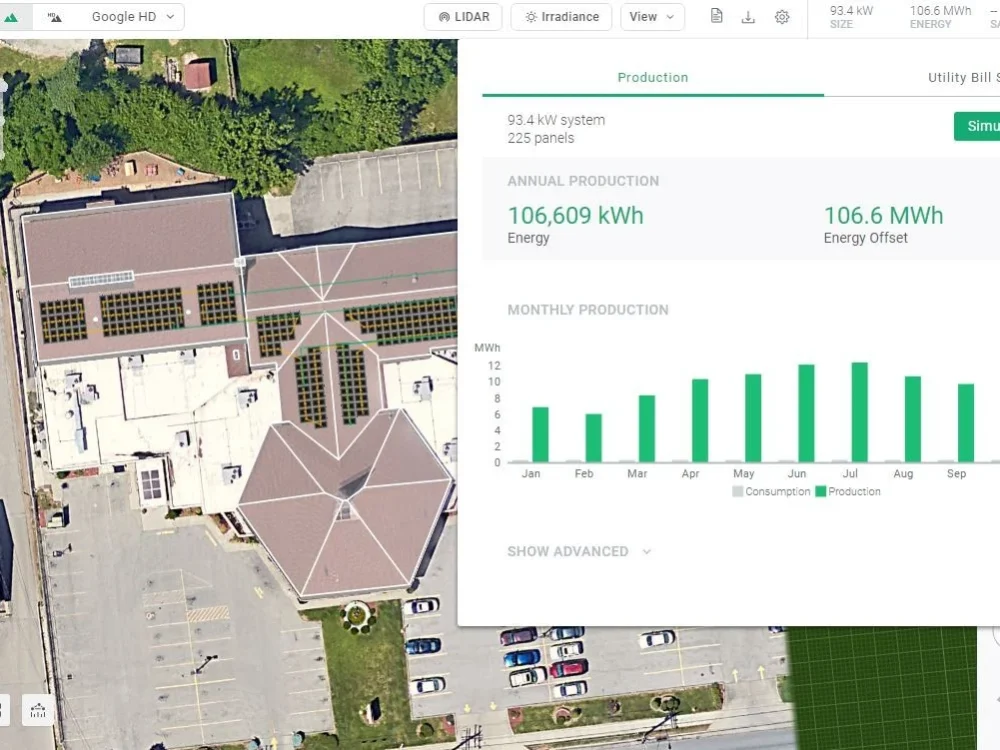Image resolution: width=1000 pixels, height=750 pixels.
Task: Click the chart statistics icon on the map
Action: point(38,710)
